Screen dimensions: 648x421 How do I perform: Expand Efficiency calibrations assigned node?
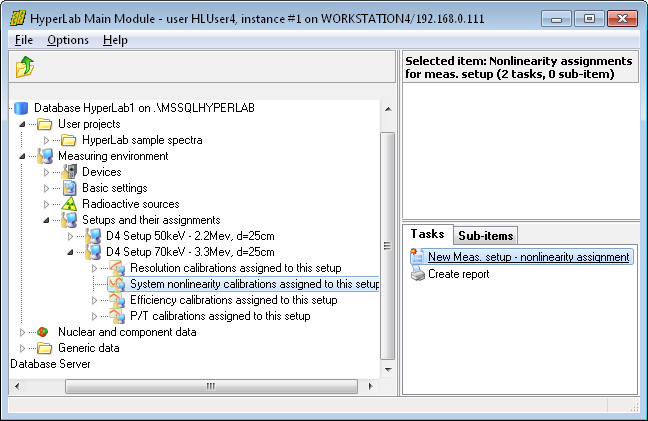pos(94,300)
